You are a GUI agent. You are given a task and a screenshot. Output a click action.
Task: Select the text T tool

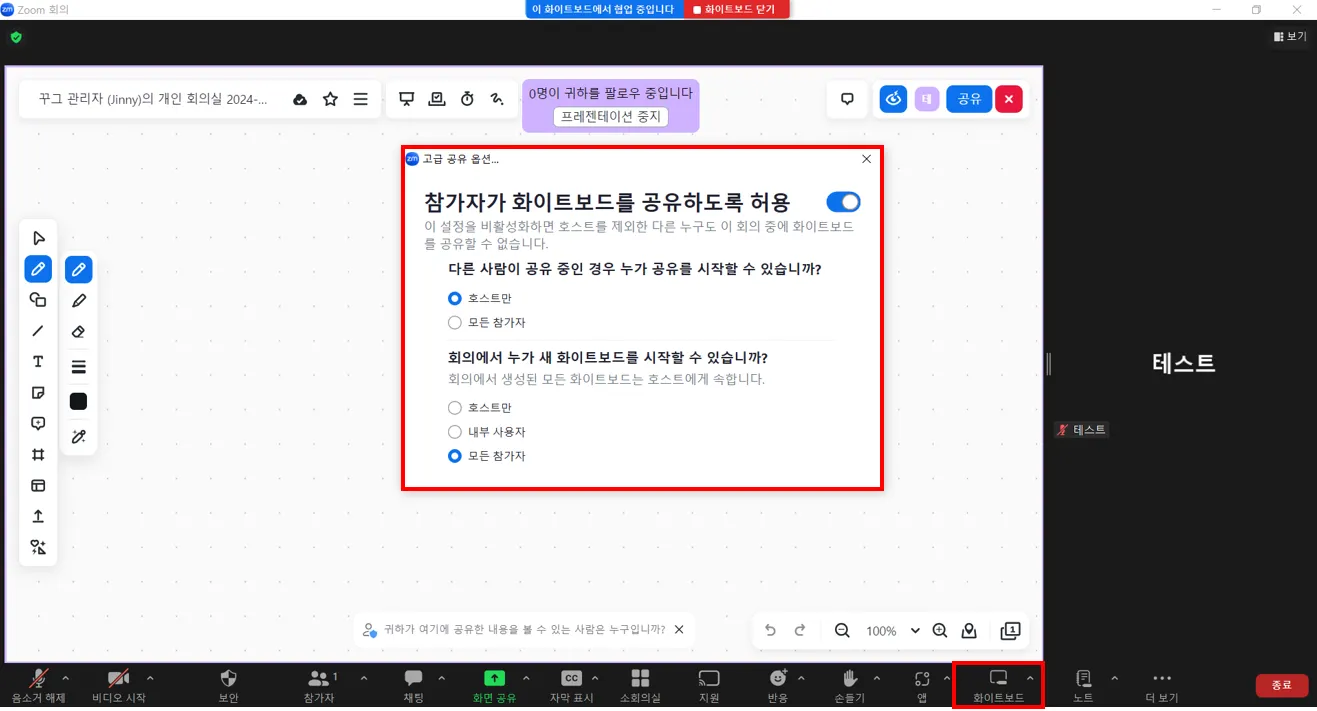coord(38,362)
